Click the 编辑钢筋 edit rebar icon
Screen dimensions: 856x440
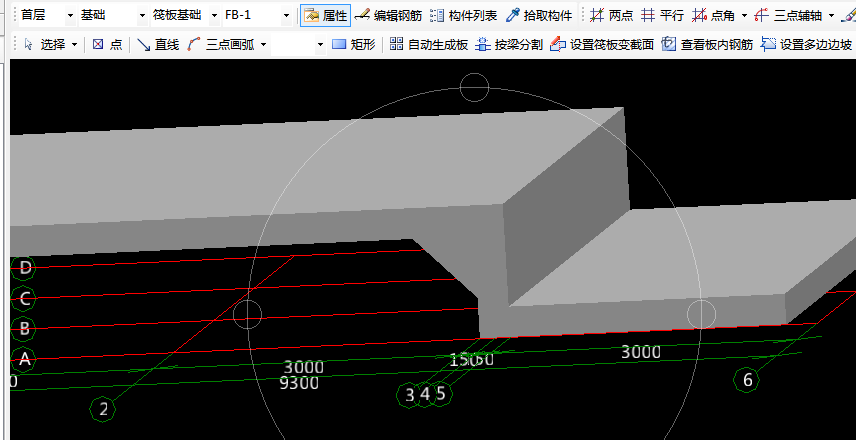tap(362, 16)
